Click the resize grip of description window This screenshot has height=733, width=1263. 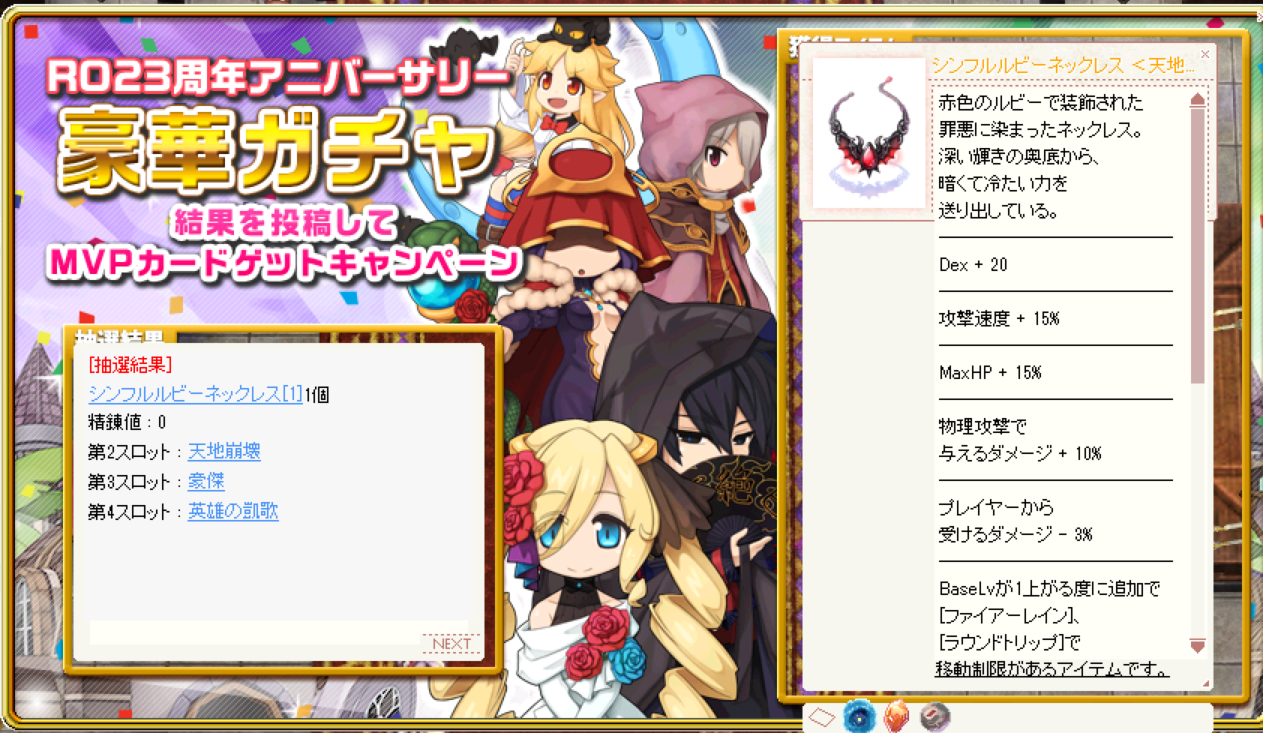1205,684
